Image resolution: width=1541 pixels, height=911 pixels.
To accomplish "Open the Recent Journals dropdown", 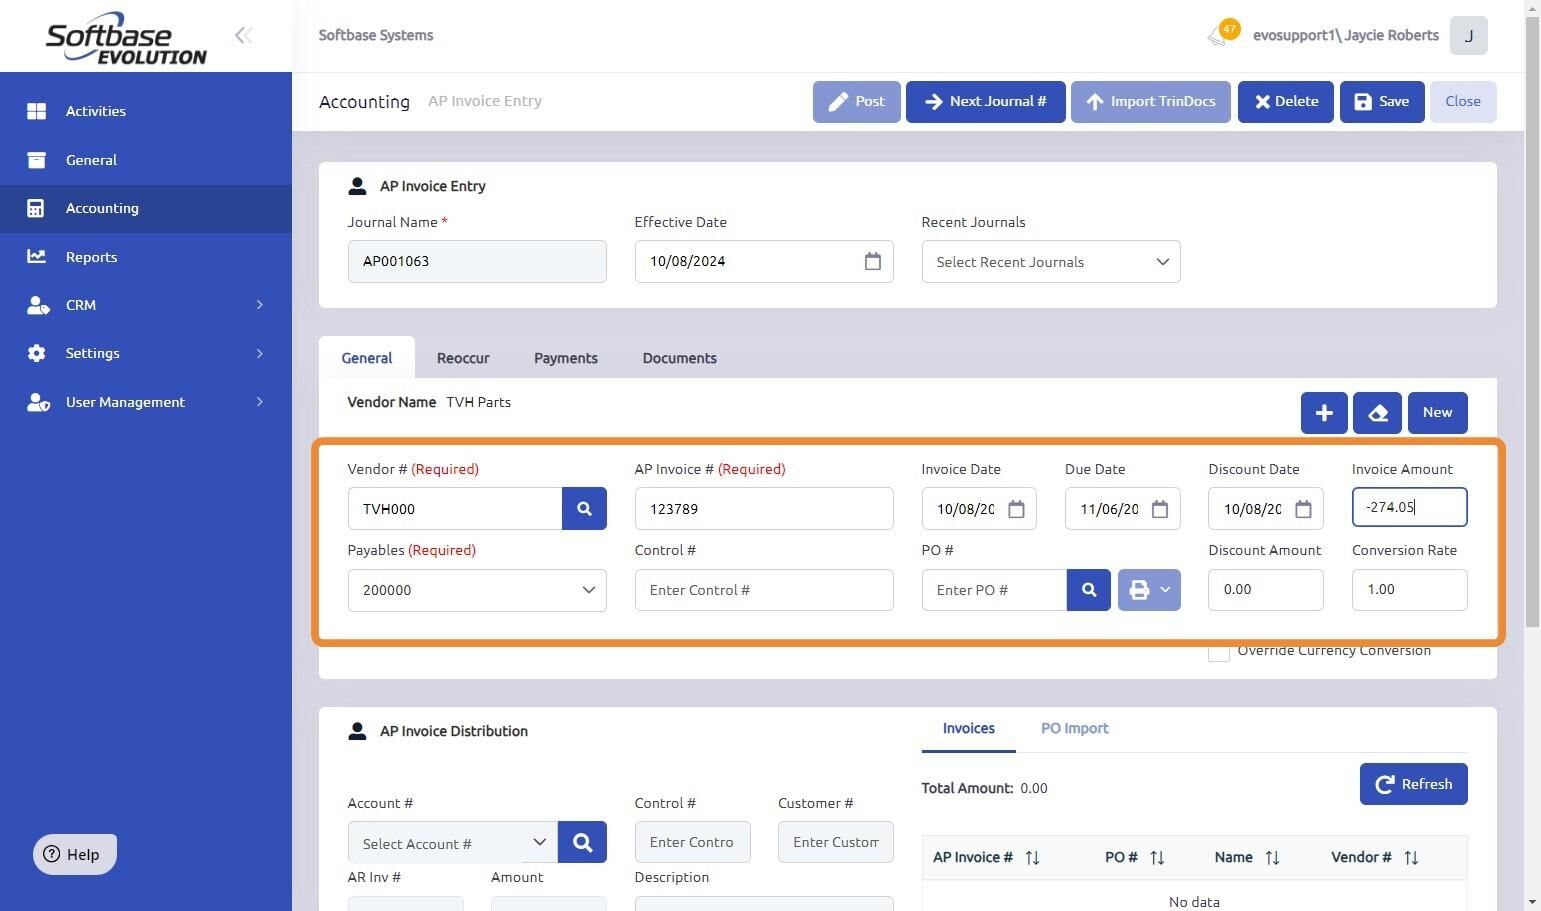I will tap(1050, 262).
